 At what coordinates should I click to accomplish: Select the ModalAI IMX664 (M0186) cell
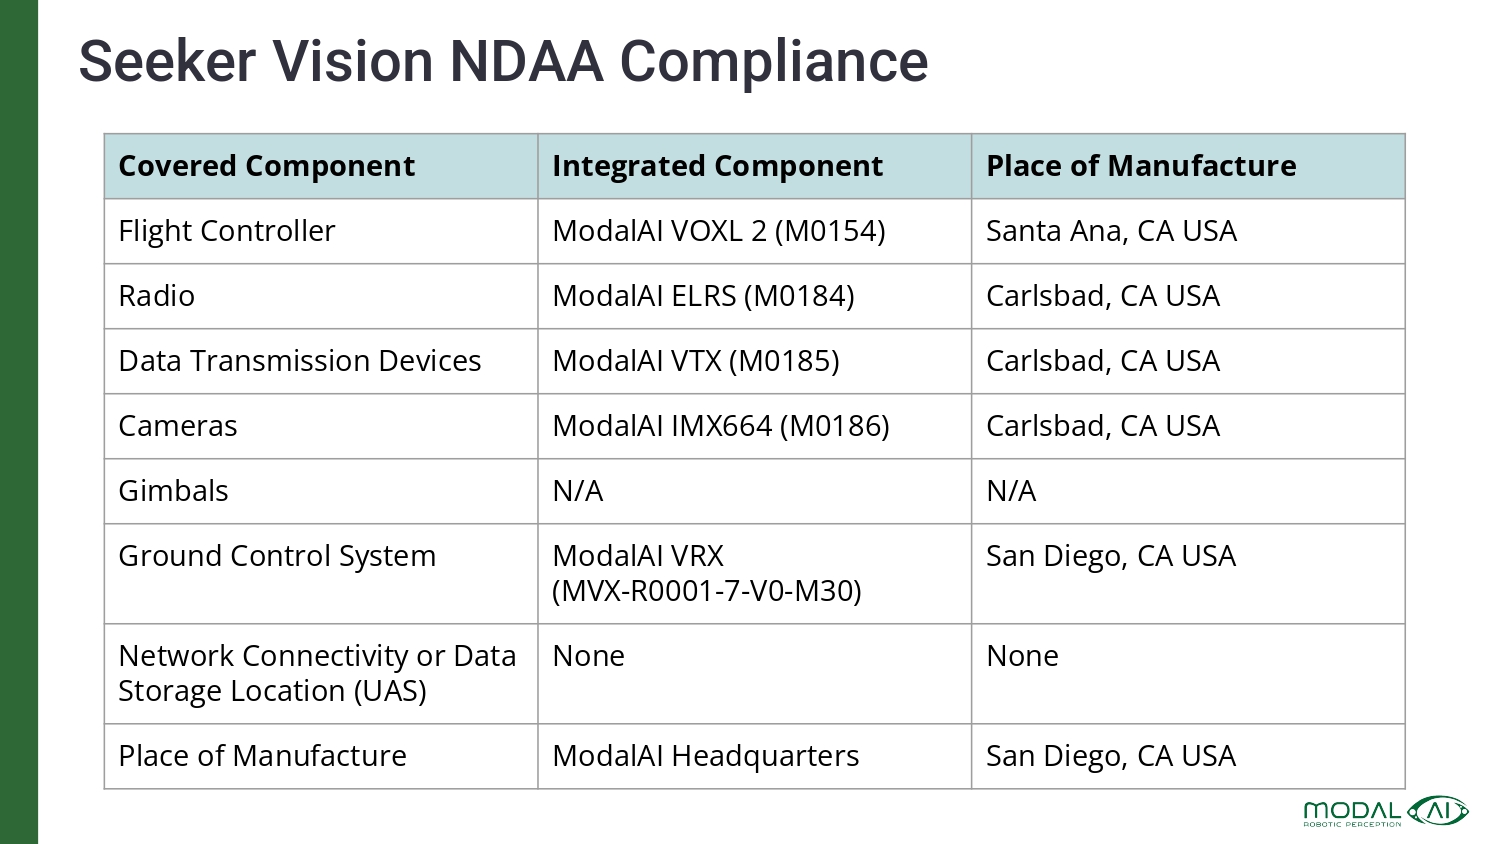720,426
